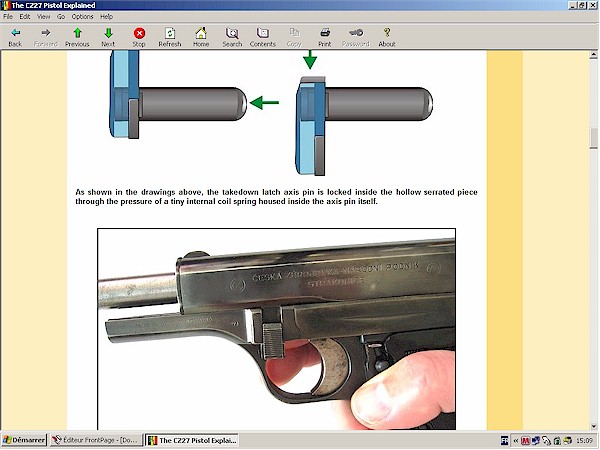Show the Contents list
Image resolution: width=600 pixels, height=450 pixels.
tap(262, 38)
